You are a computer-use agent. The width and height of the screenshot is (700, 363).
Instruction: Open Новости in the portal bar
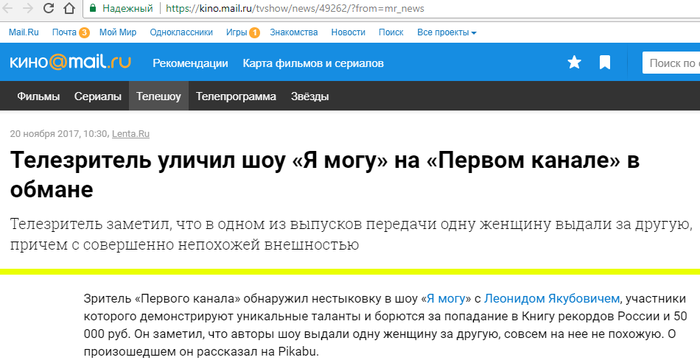pyautogui.click(x=348, y=32)
